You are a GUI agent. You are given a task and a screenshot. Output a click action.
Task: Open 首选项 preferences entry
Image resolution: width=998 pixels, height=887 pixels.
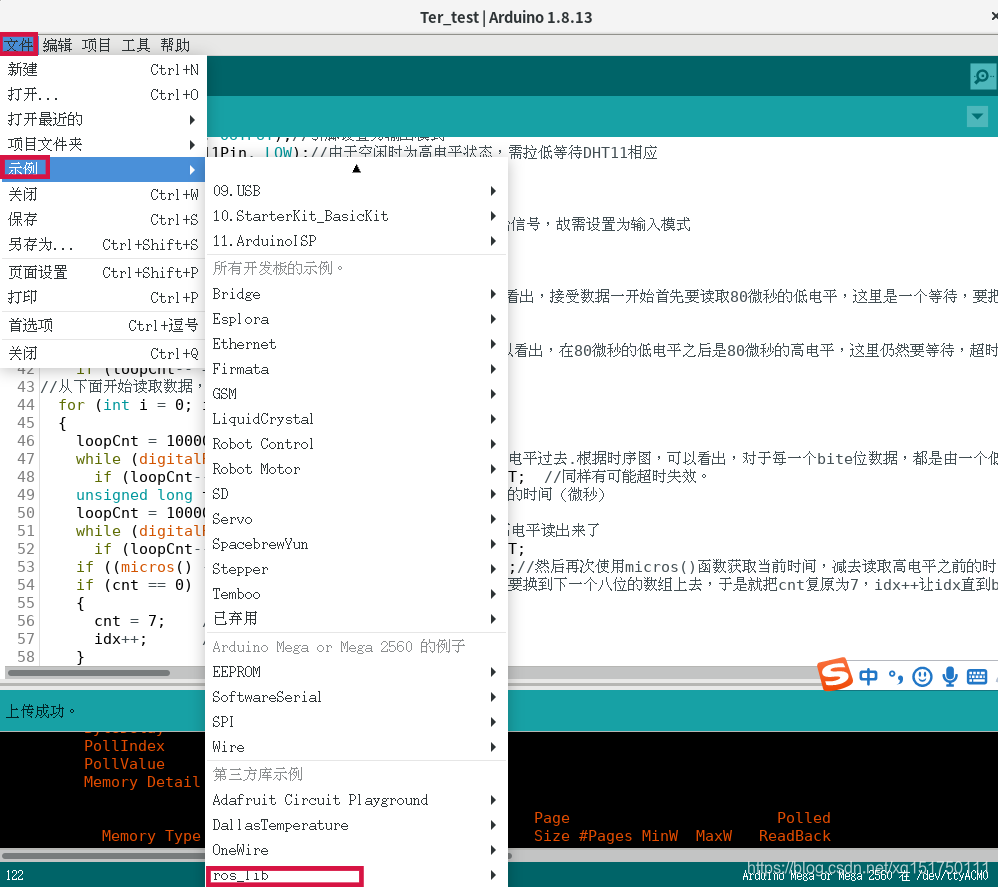click(103, 325)
